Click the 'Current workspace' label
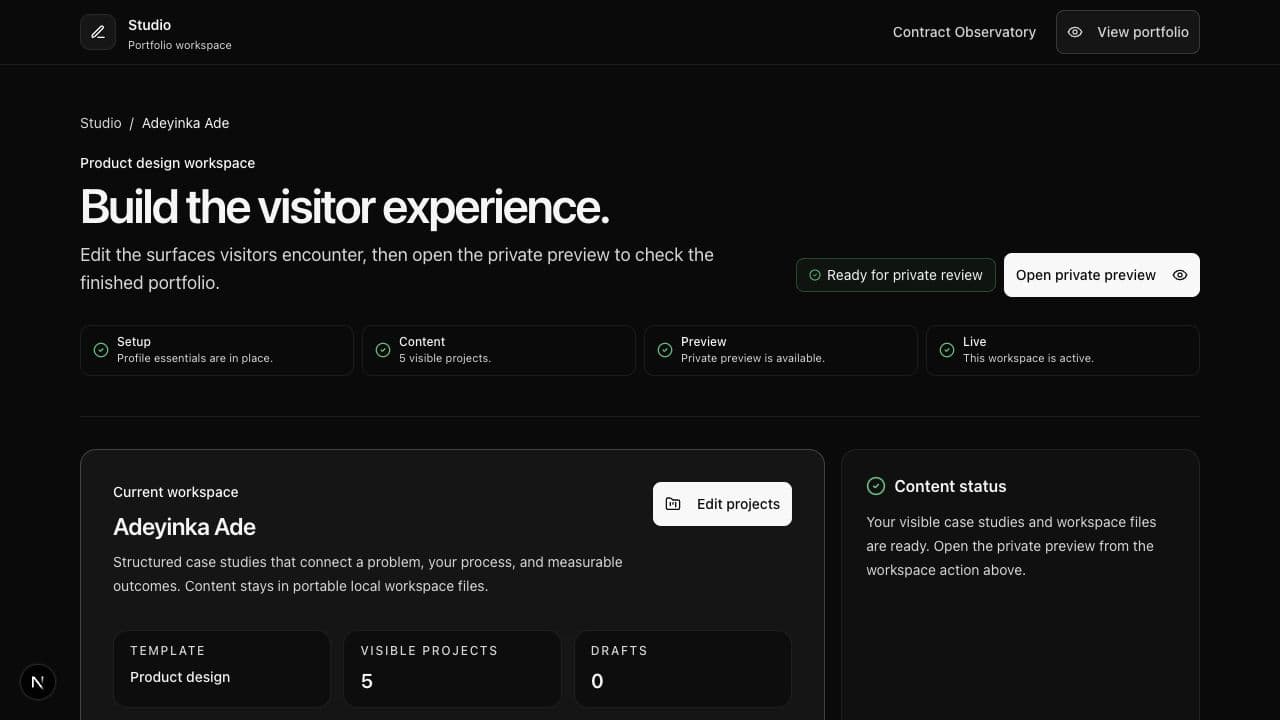 (x=175, y=492)
